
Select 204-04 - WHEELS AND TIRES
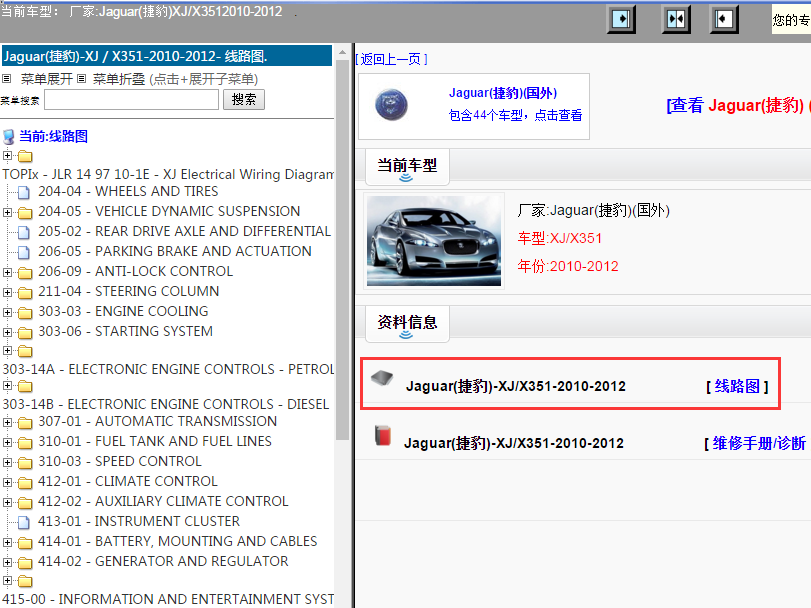(128, 191)
